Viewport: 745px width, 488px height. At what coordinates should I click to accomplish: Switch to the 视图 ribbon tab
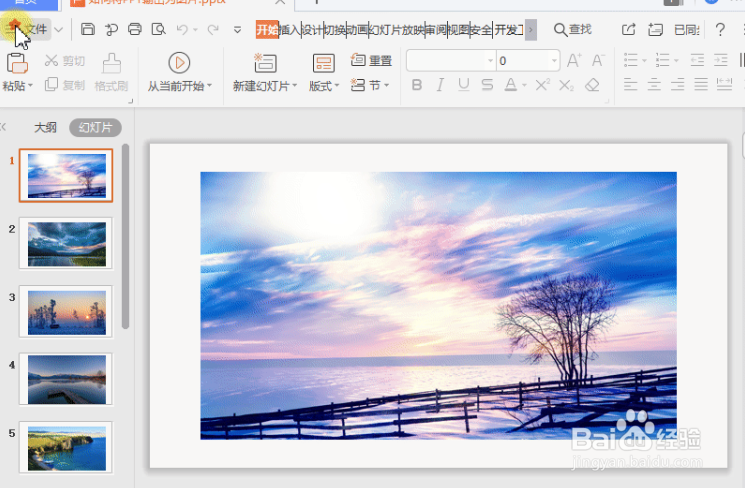458,30
